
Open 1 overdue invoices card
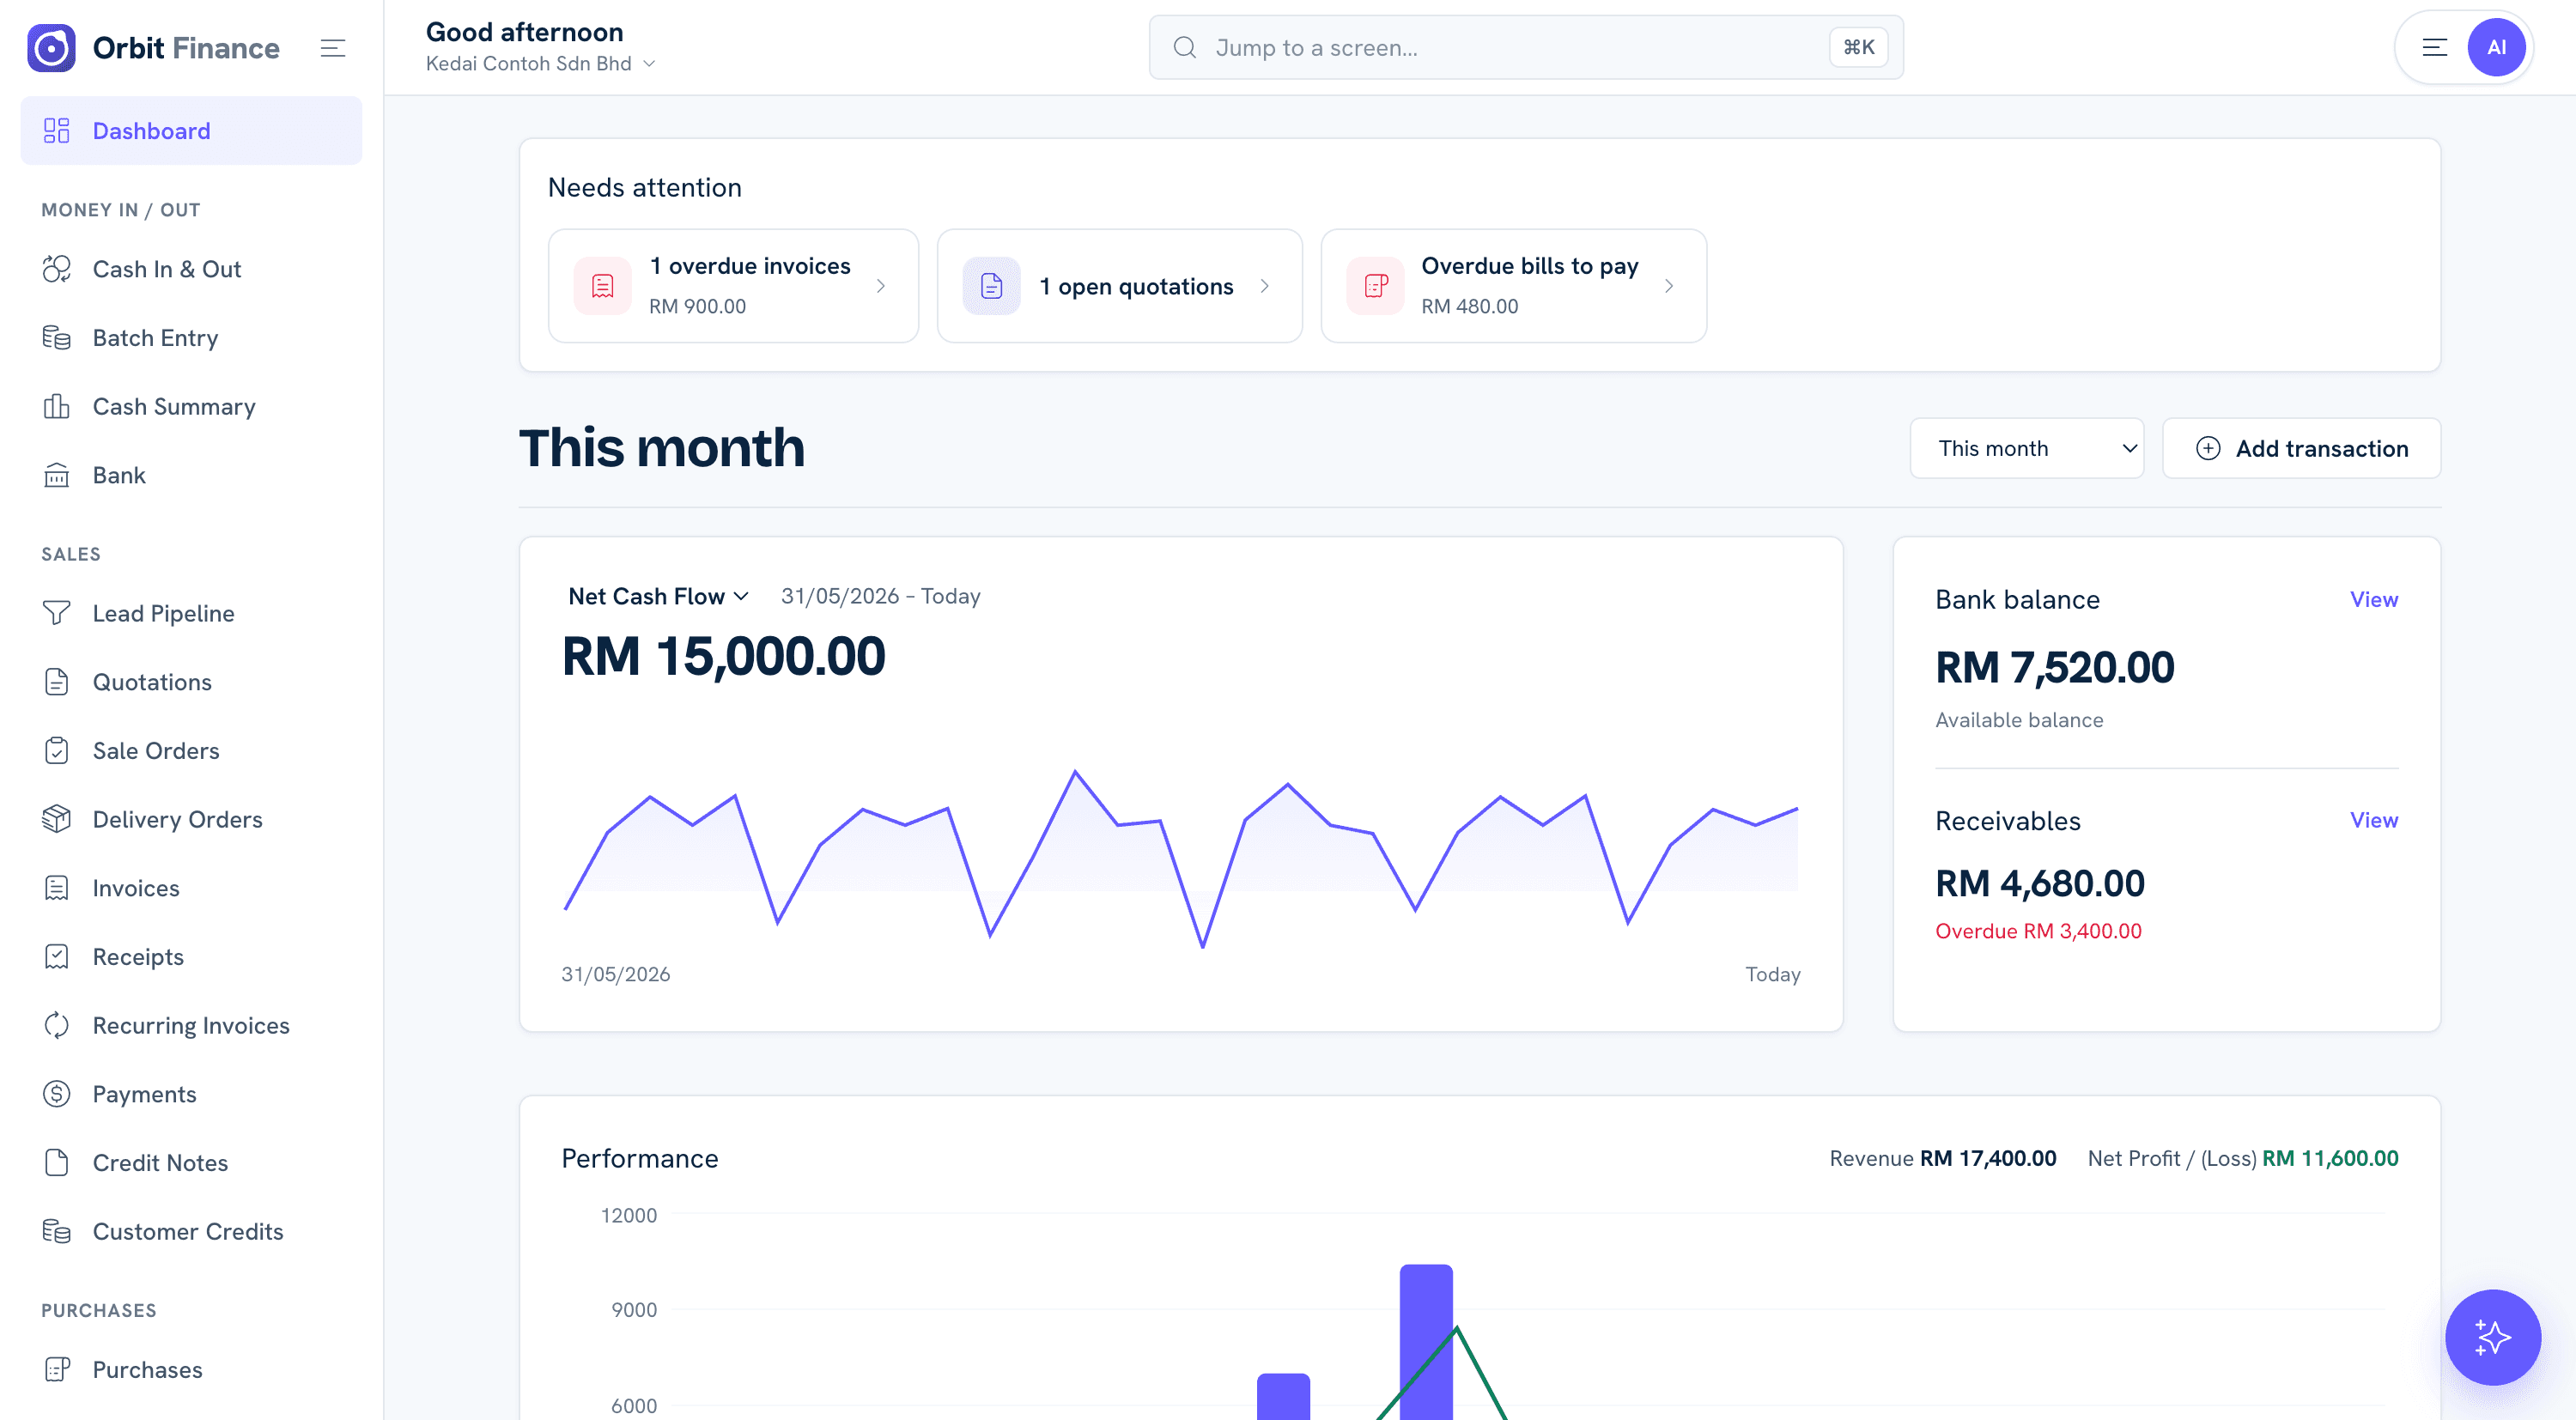(733, 286)
